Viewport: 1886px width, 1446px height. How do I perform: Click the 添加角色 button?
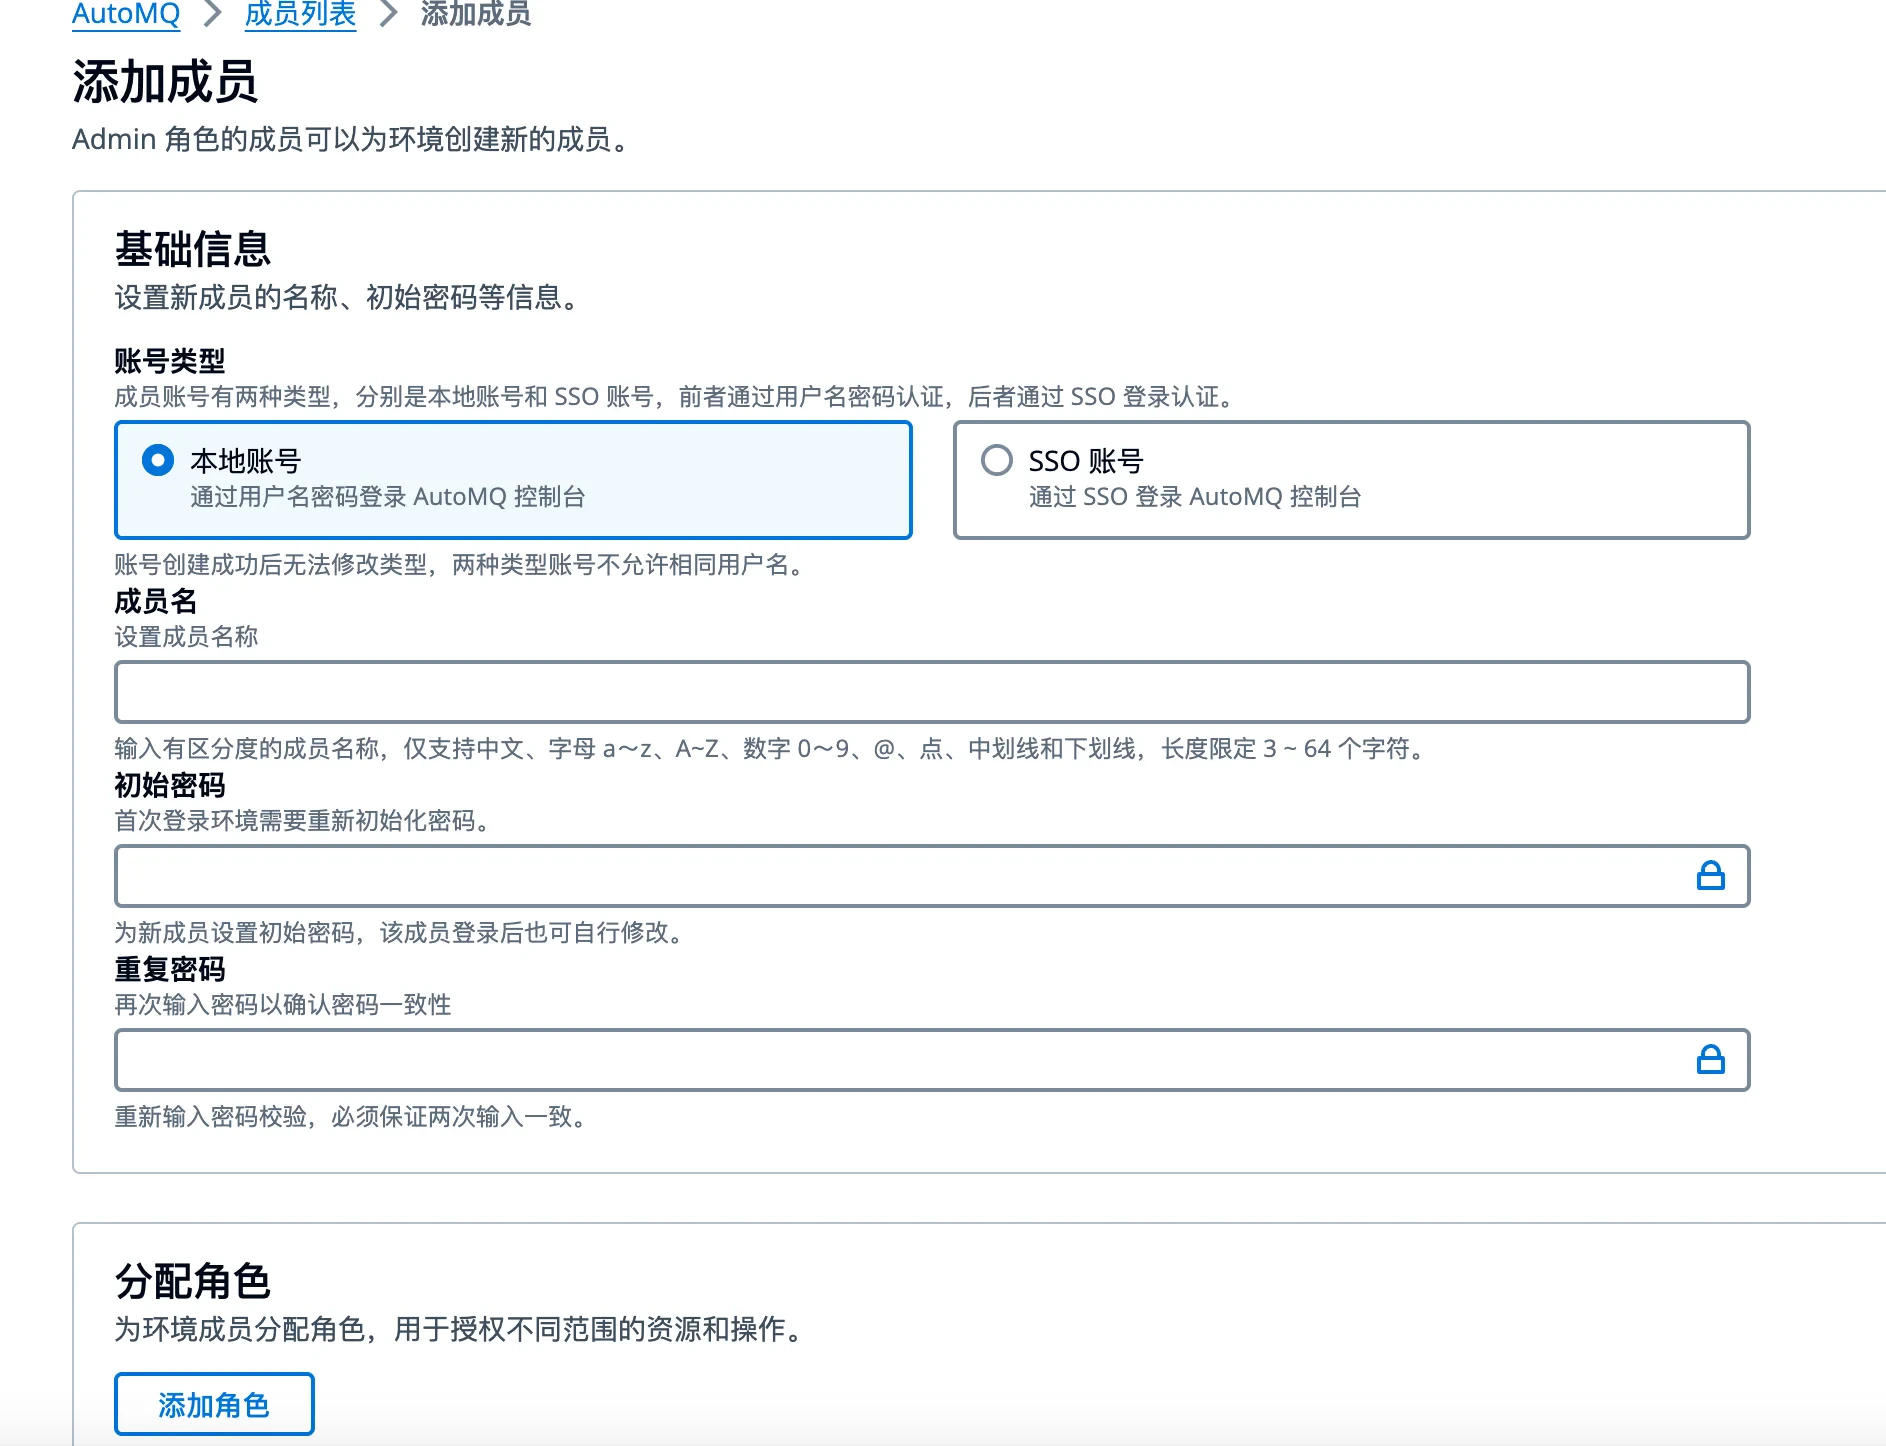(213, 1404)
